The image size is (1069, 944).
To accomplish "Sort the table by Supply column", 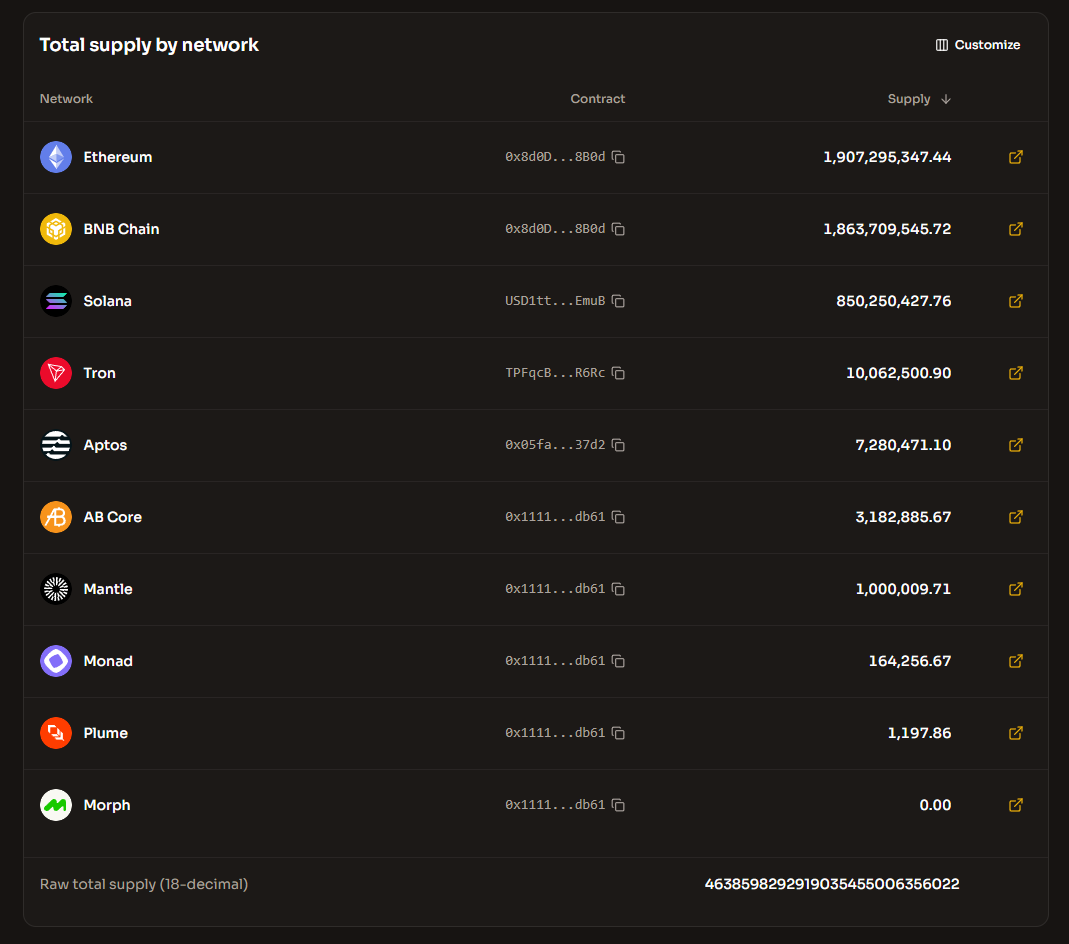I will (x=908, y=99).
